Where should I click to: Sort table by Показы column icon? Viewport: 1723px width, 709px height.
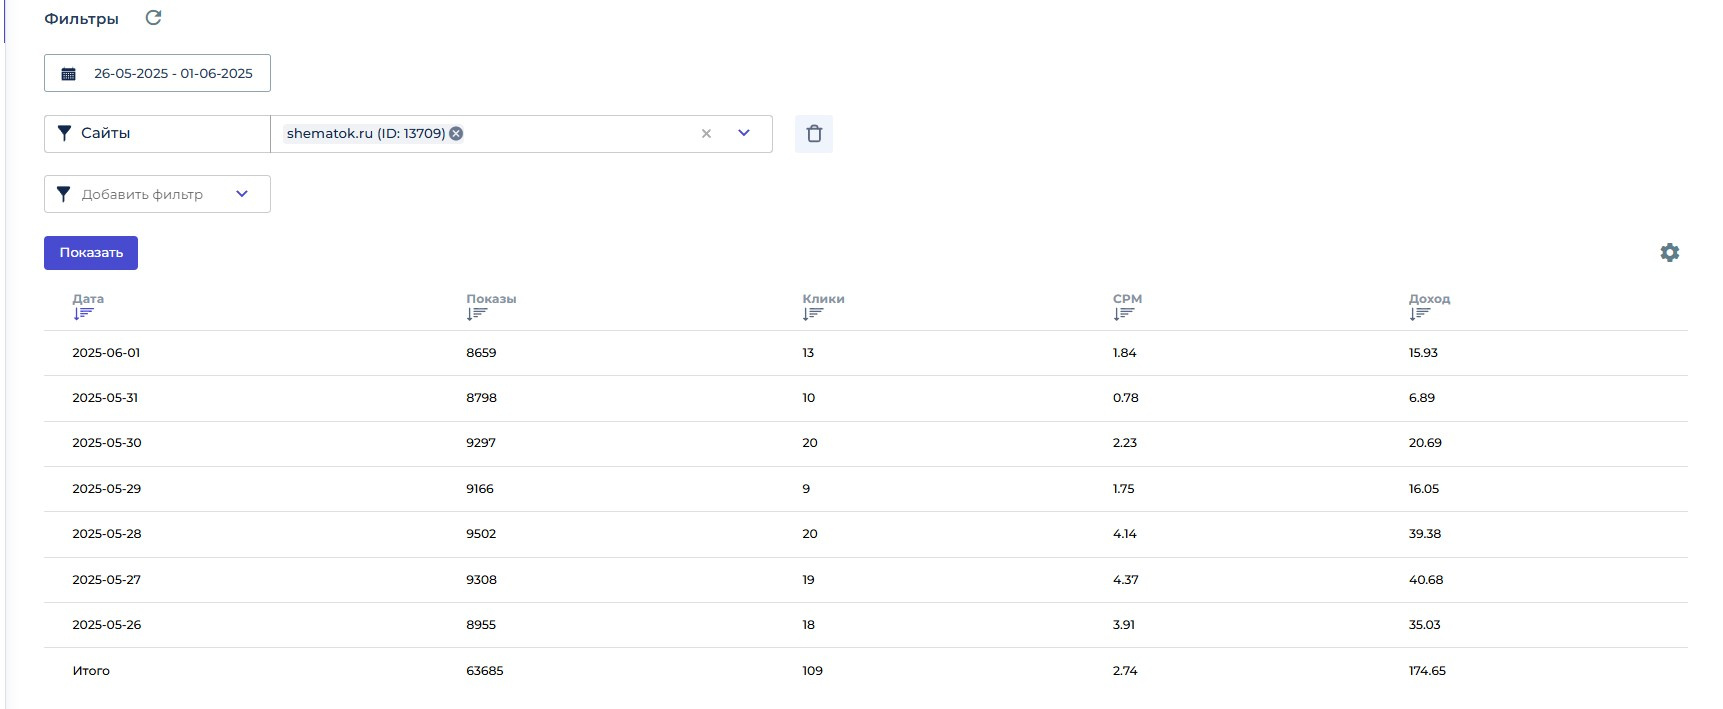pos(477,314)
